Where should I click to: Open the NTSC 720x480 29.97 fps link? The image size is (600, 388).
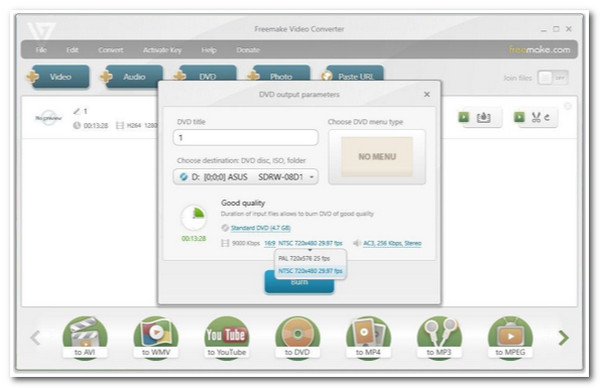310,243
